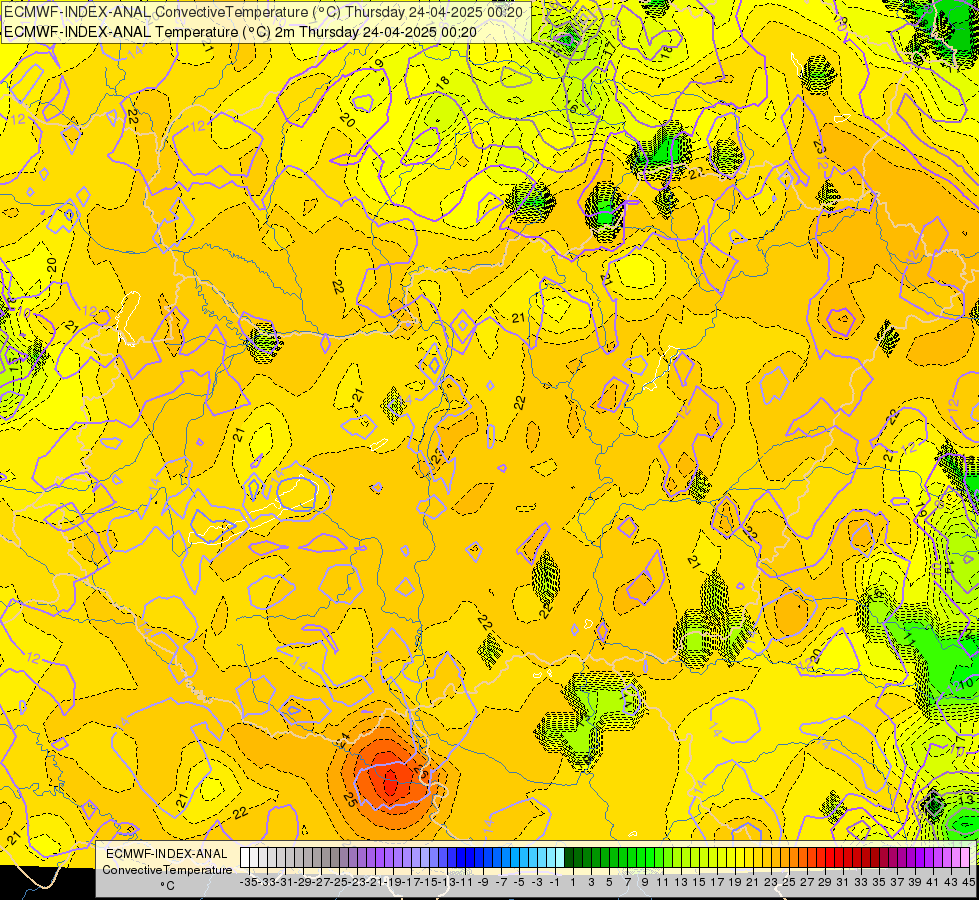Image resolution: width=979 pixels, height=900 pixels.
Task: Click the 17 value on the legend scale
Action: coord(717,882)
